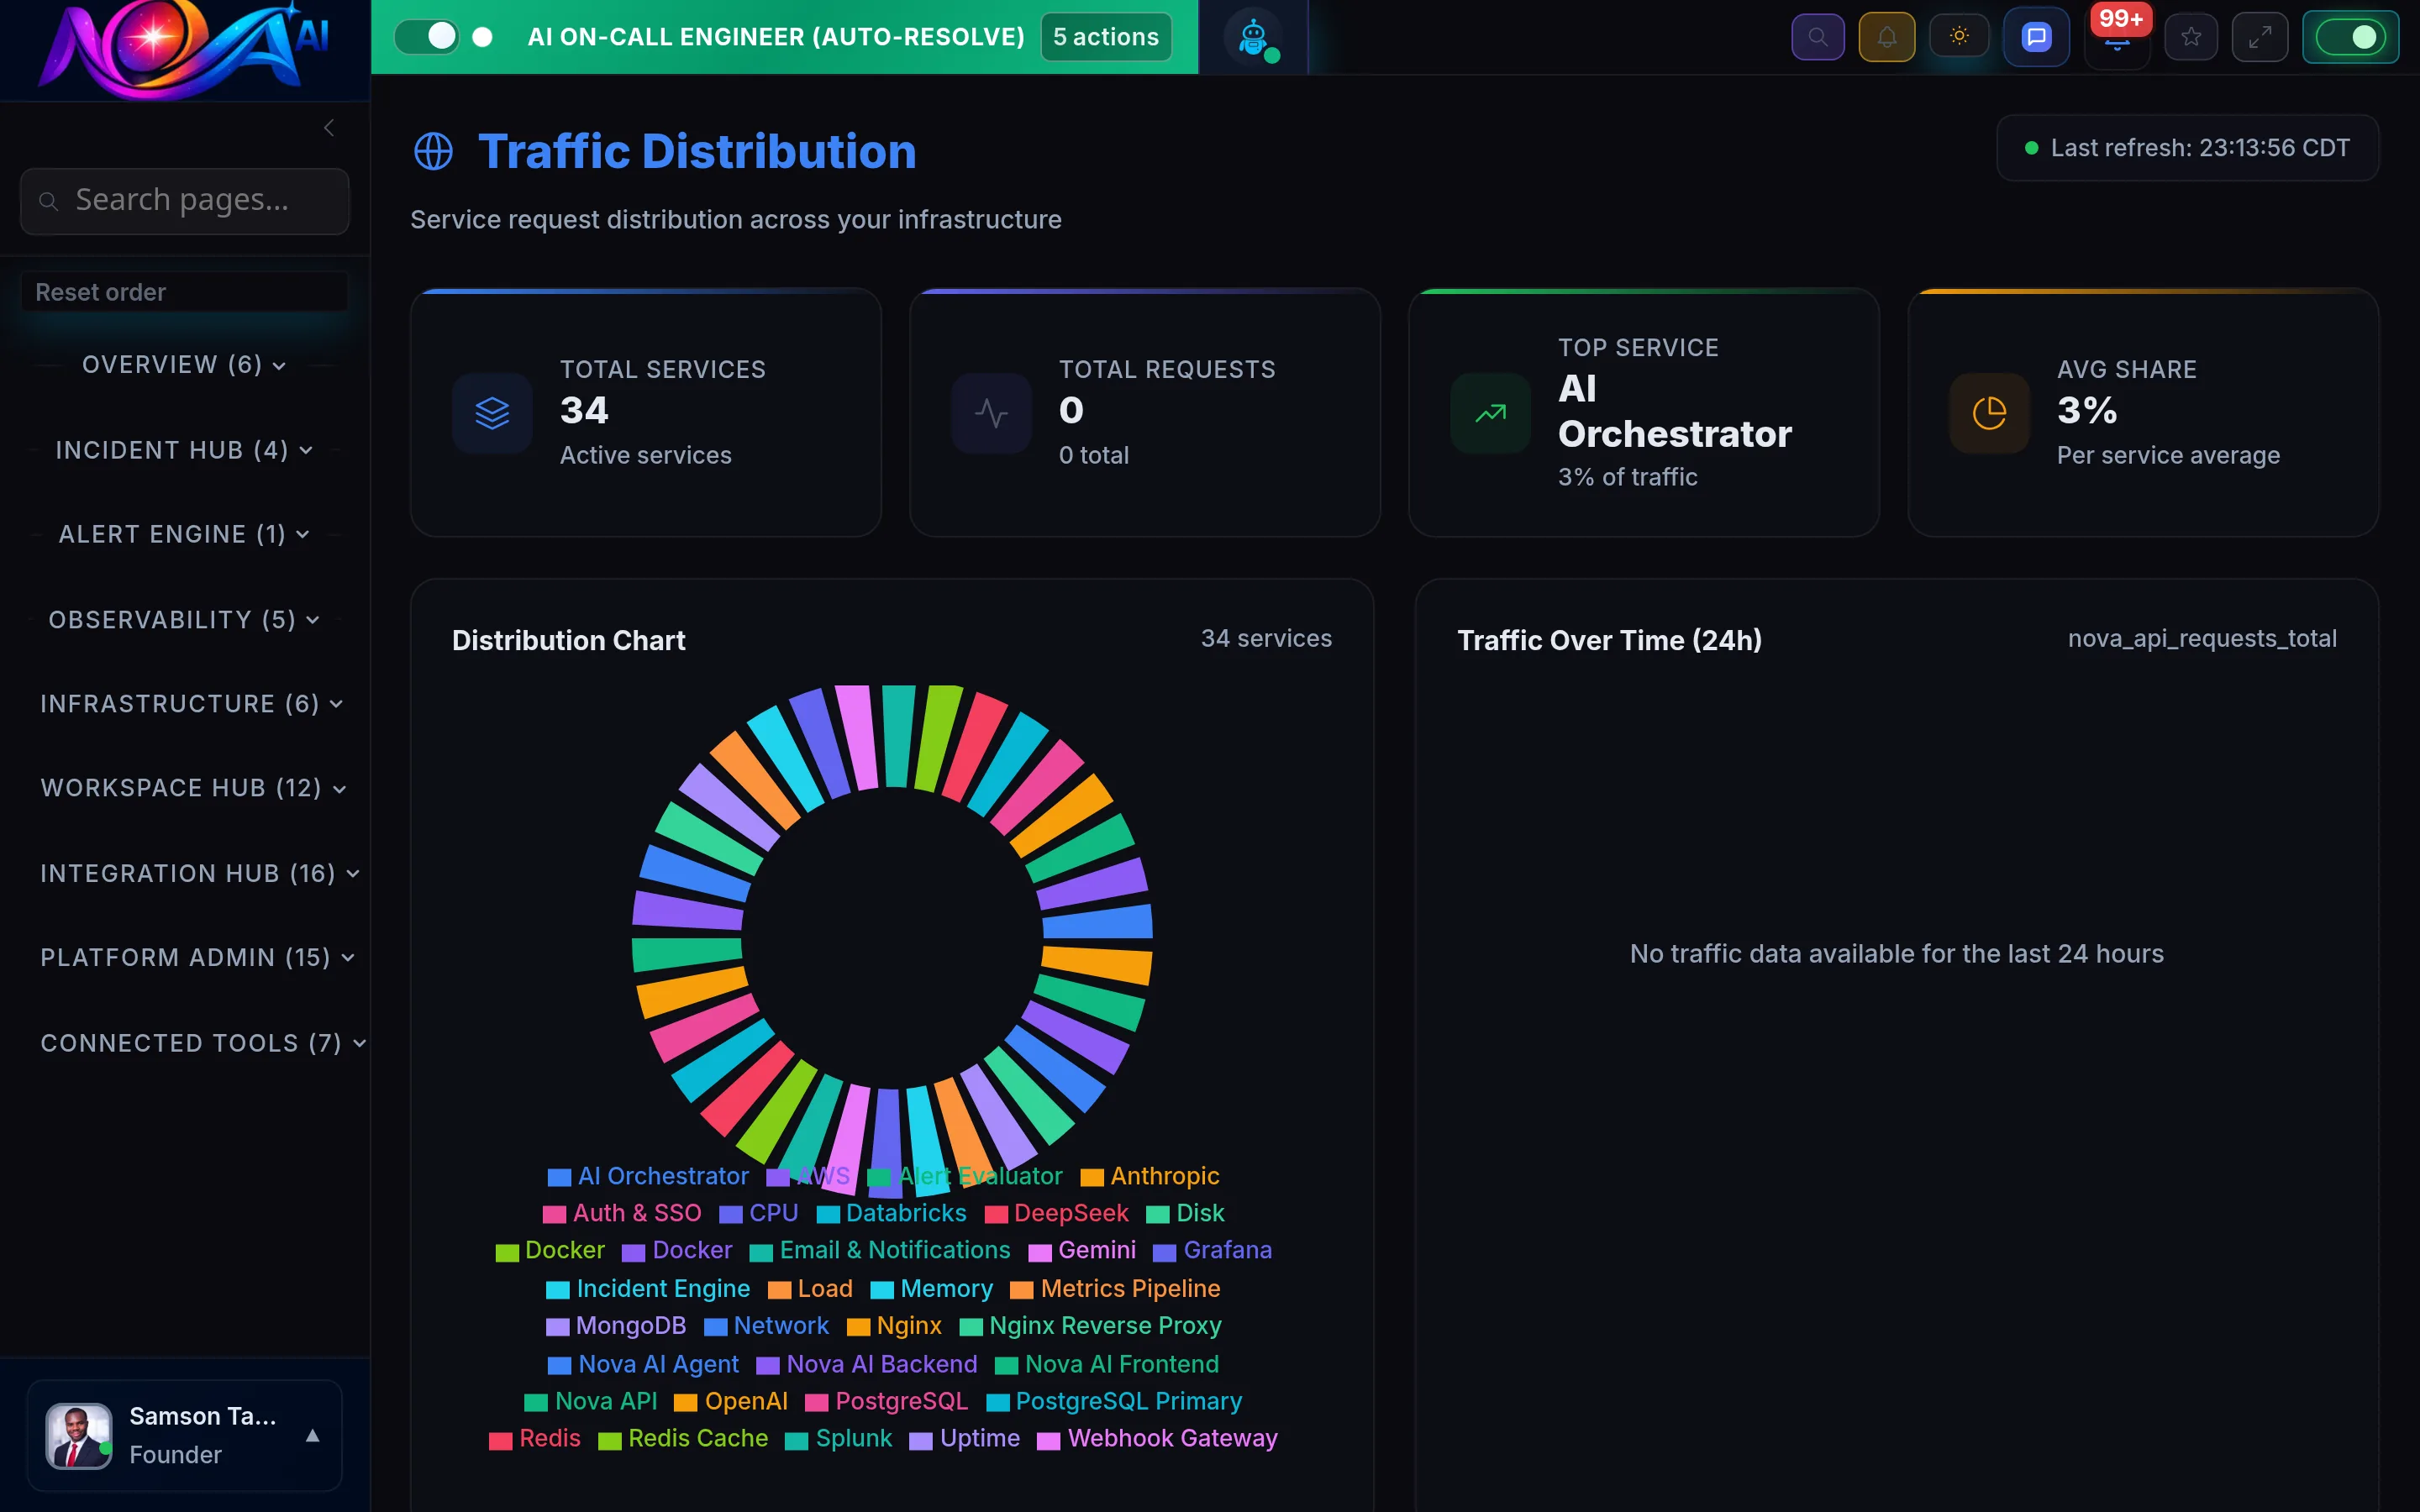The height and width of the screenshot is (1512, 2420).
Task: Open the AI robot assistant icon
Action: 1253,37
